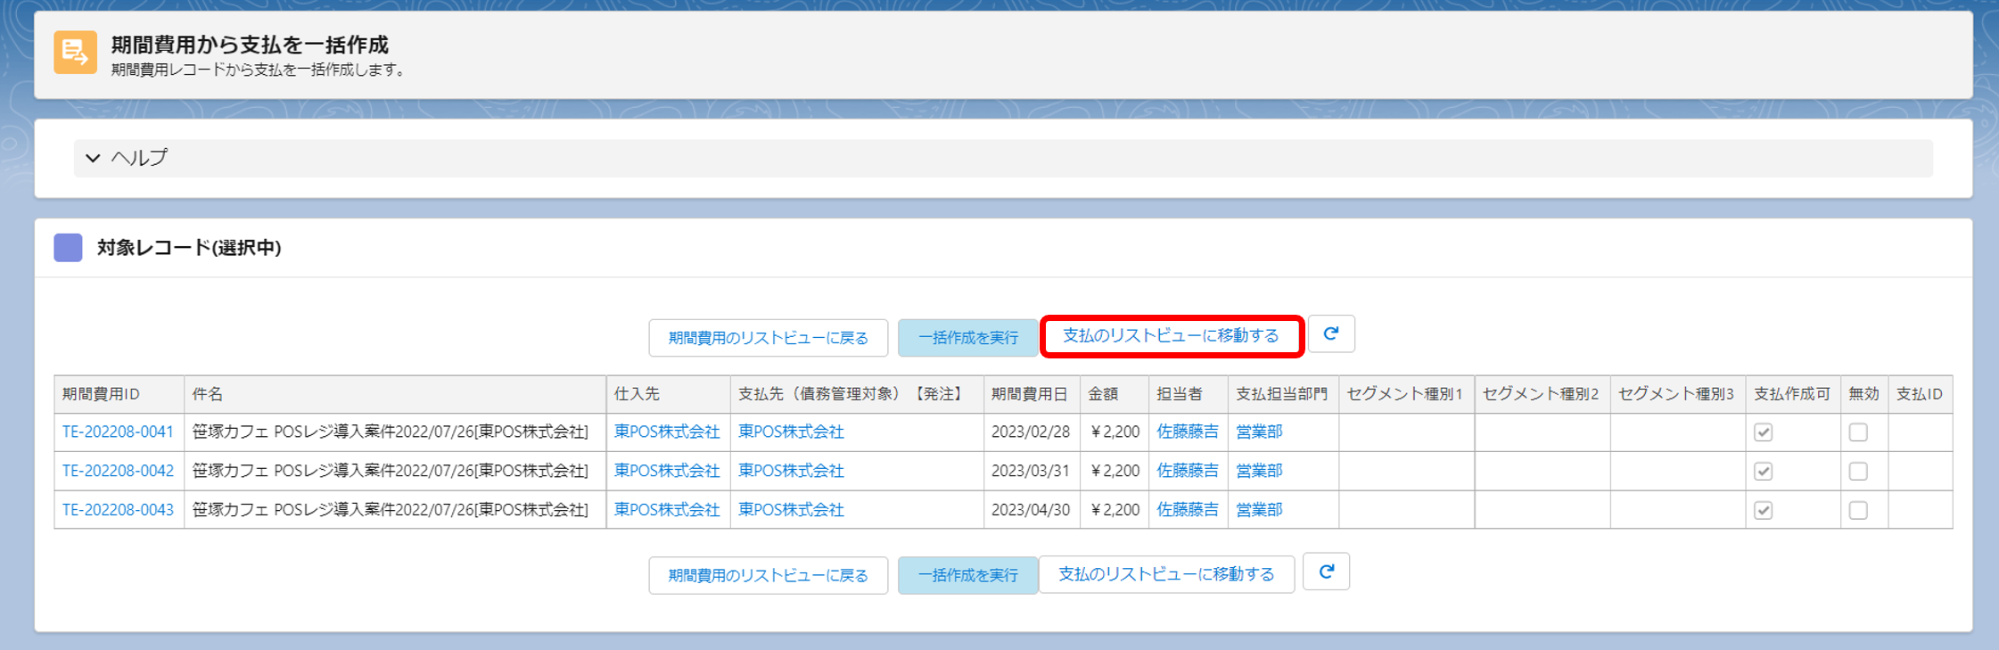The image size is (1999, 650).
Task: Toggle 支払作成可 checkbox for TE-202208-0042
Action: tap(1763, 471)
